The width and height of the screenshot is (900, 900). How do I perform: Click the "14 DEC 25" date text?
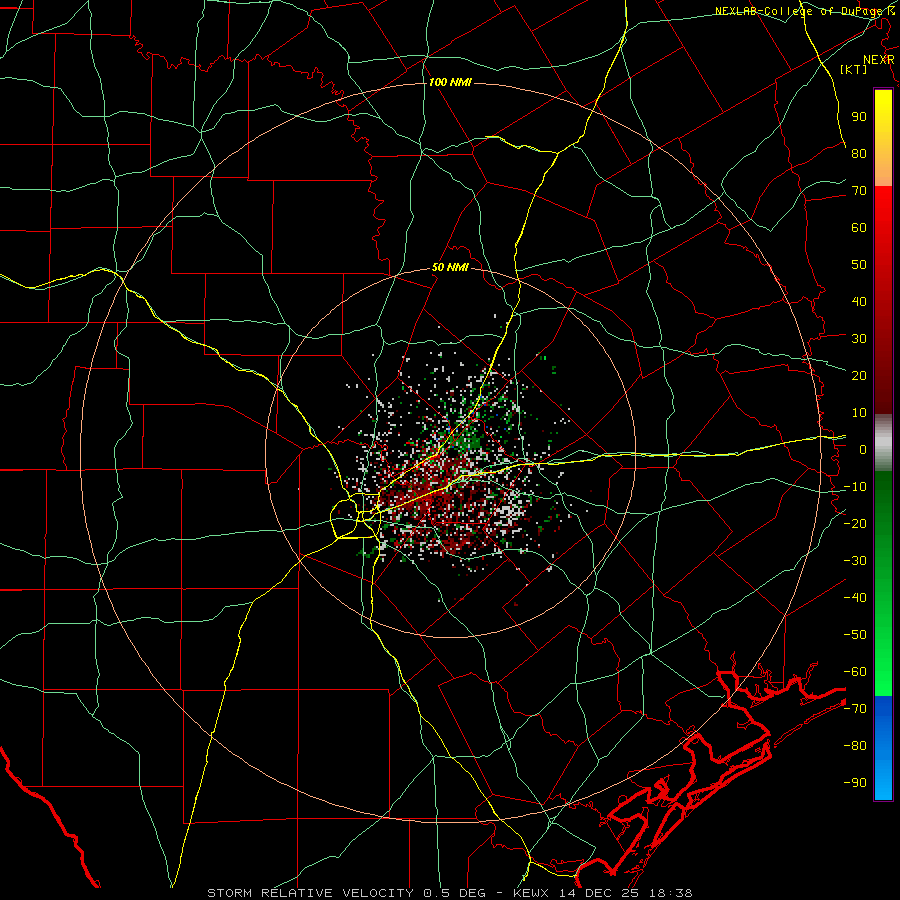600,893
